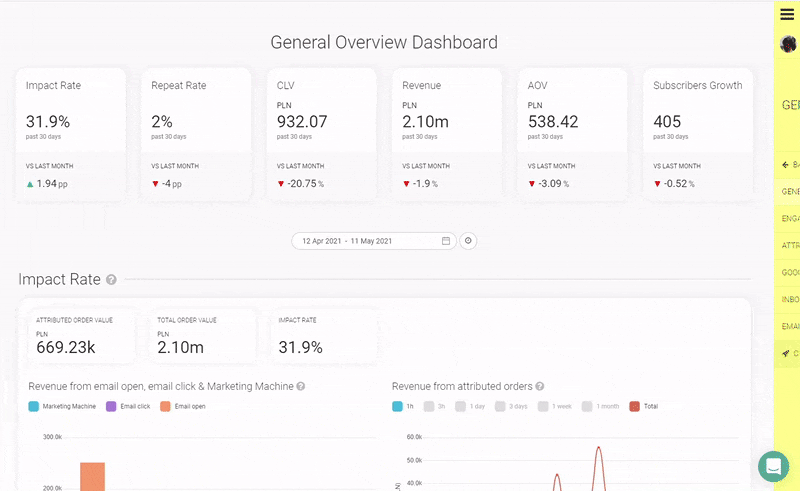The height and width of the screenshot is (491, 800).
Task: Toggle the Marketing Machine legend series
Action: (x=62, y=406)
